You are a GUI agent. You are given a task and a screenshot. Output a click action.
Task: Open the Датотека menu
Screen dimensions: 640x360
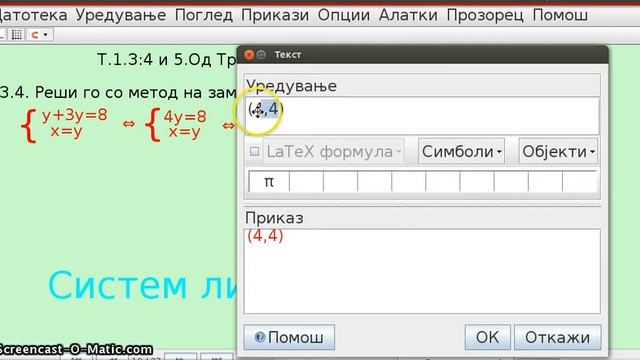pyautogui.click(x=33, y=15)
